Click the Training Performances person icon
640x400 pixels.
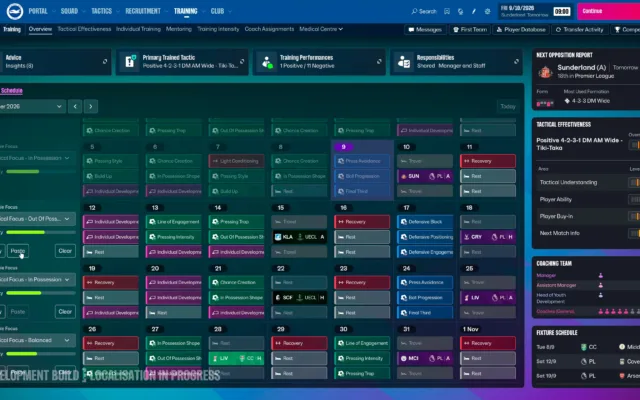pos(267,62)
